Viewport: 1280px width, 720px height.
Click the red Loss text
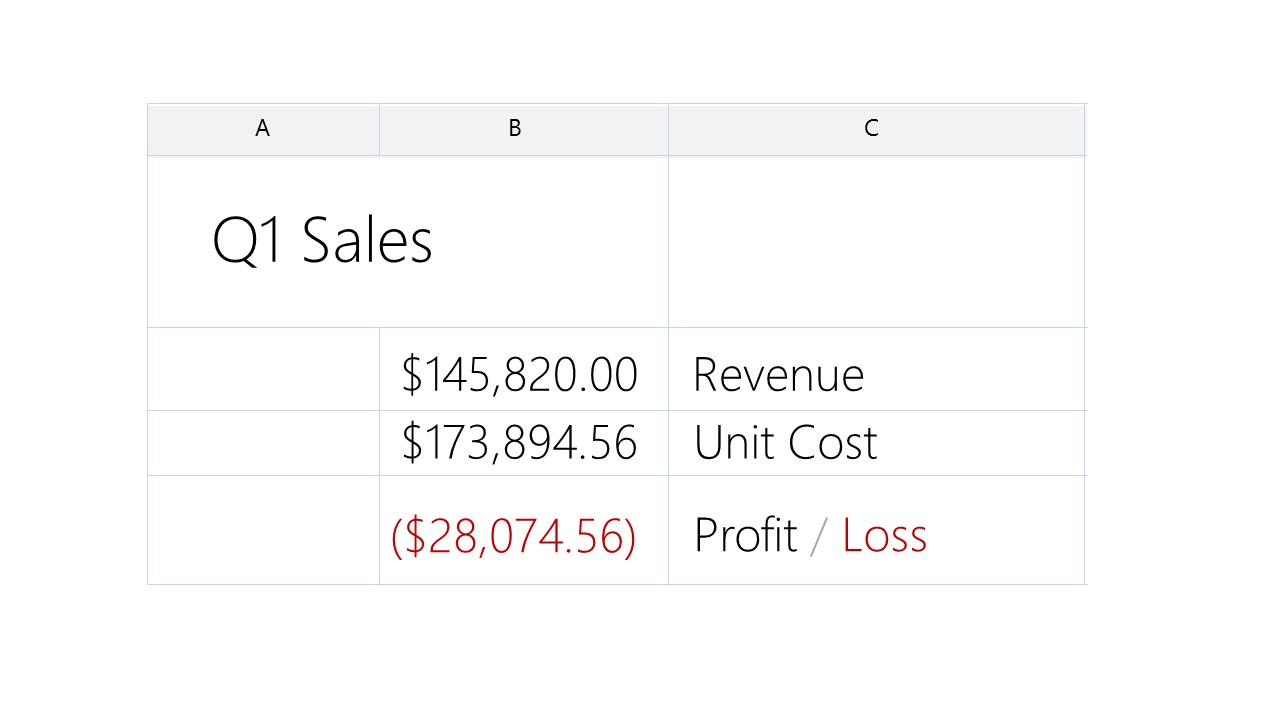(x=884, y=535)
